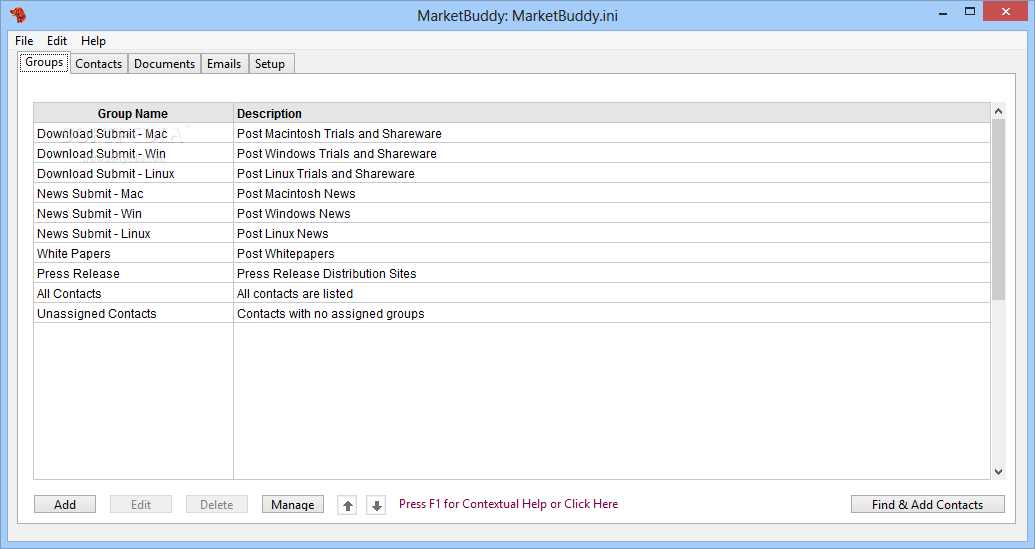1035x549 pixels.
Task: Move selected group down with down arrow
Action: coord(376,505)
